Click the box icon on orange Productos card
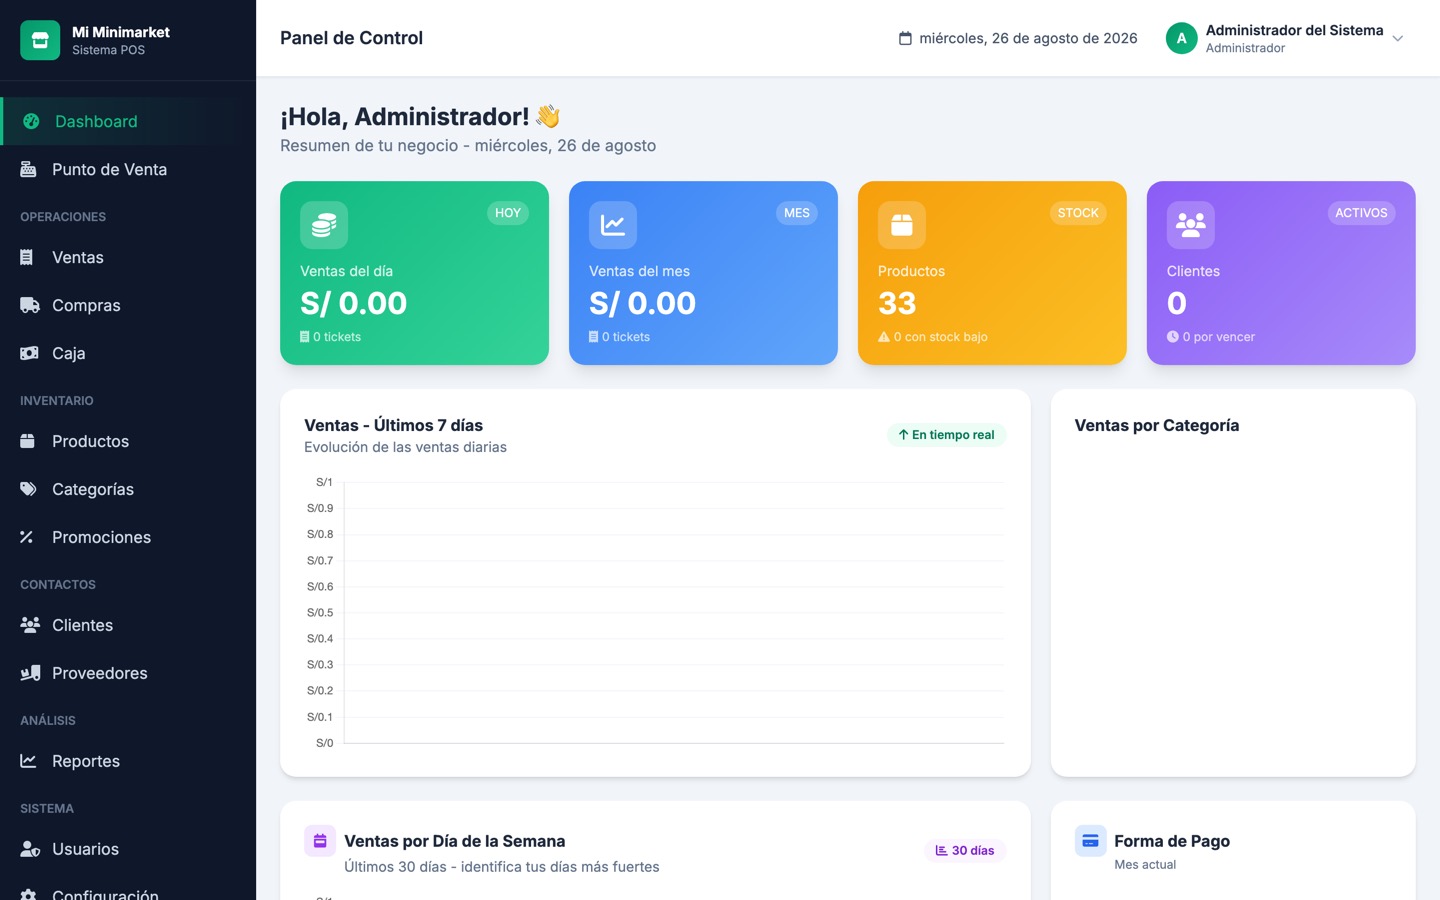The width and height of the screenshot is (1440, 900). click(x=902, y=225)
